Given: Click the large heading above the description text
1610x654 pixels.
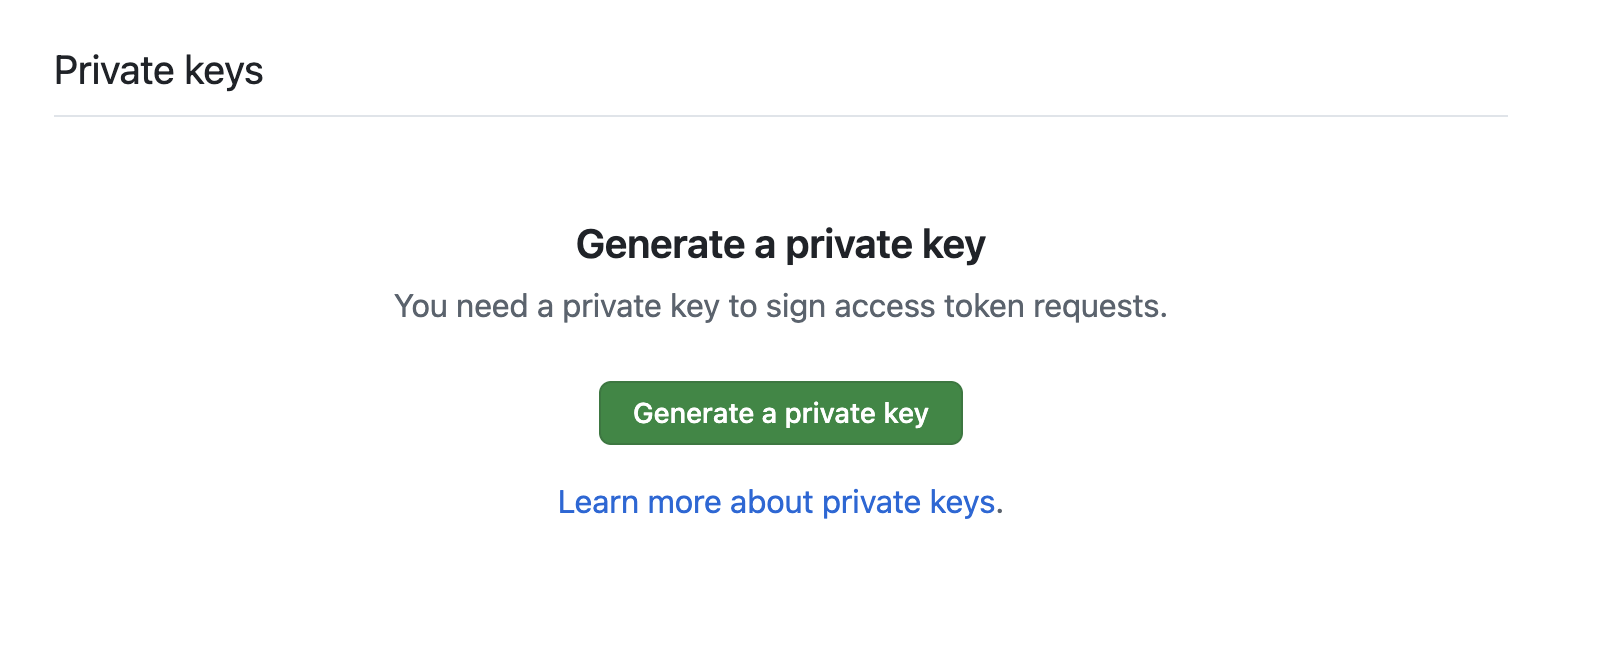Looking at the screenshot, I should click(x=780, y=245).
